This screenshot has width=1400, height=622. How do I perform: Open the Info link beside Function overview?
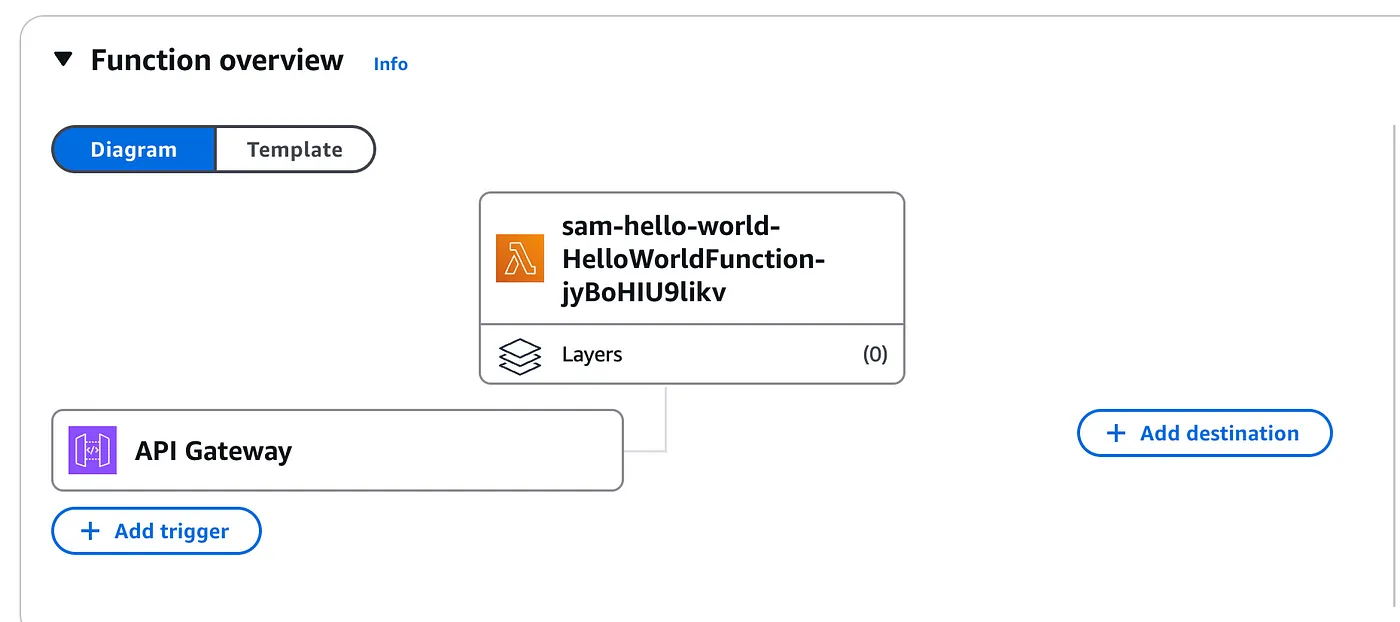coord(391,64)
